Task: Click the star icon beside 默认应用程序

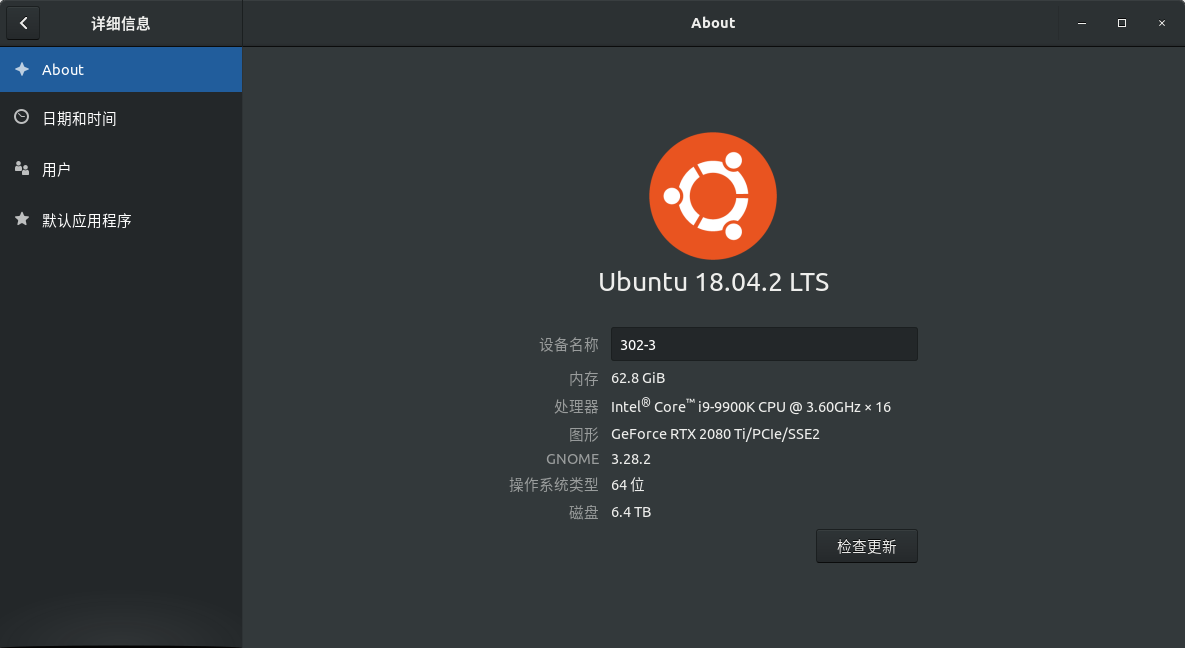Action: (x=22, y=220)
